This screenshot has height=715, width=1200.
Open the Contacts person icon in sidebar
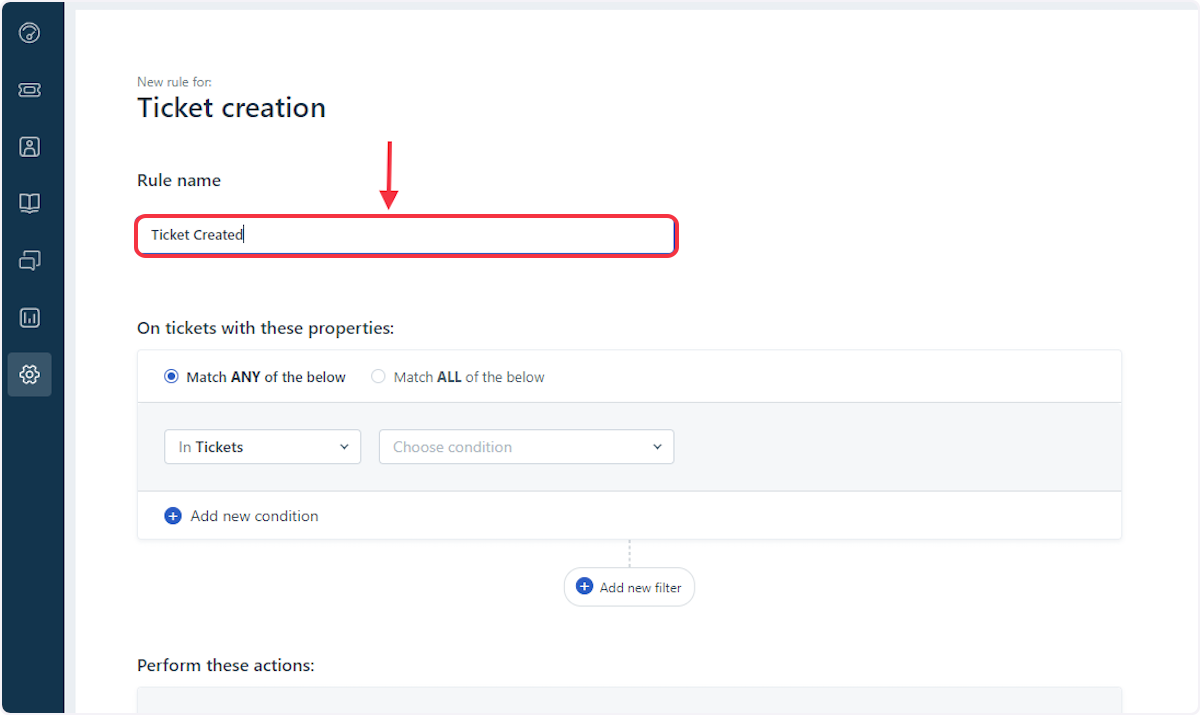[x=30, y=146]
